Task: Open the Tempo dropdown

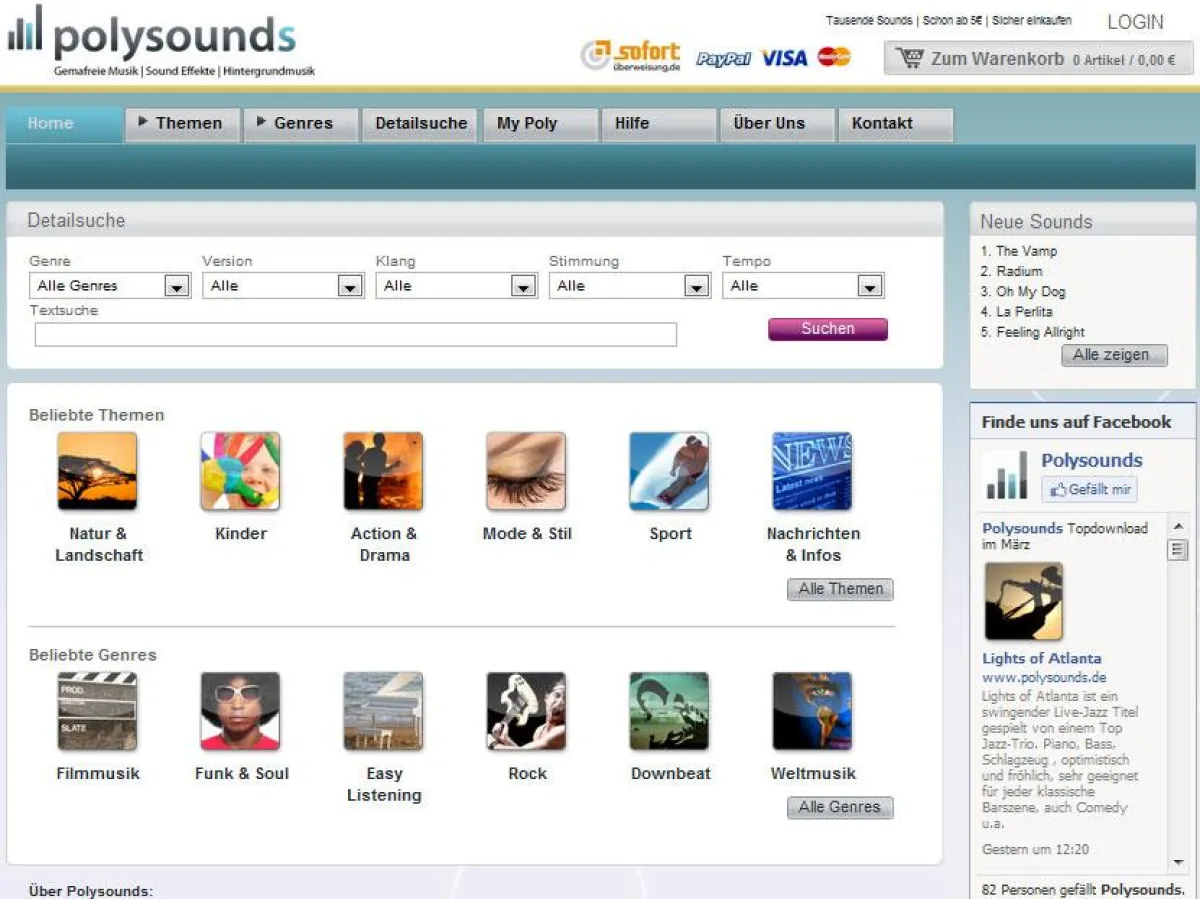Action: [802, 285]
